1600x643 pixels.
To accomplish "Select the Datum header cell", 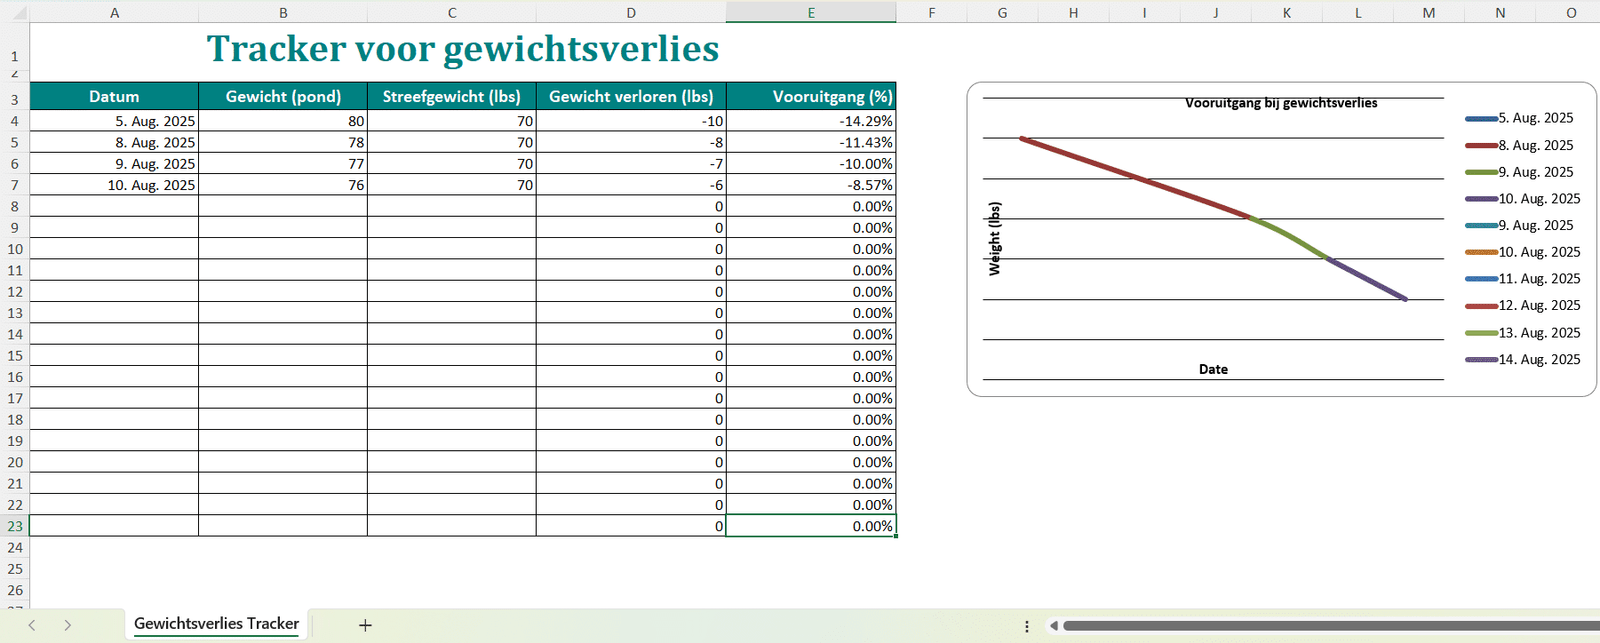I will coord(114,97).
